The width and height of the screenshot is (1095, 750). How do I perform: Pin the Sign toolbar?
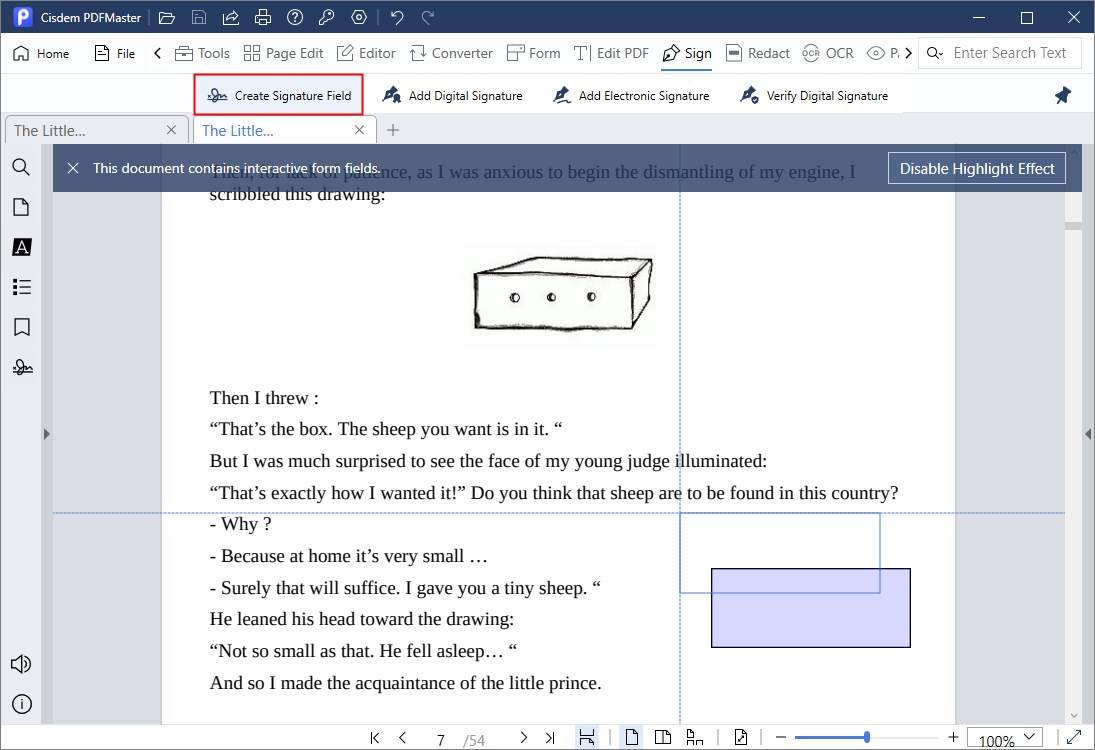point(1063,96)
